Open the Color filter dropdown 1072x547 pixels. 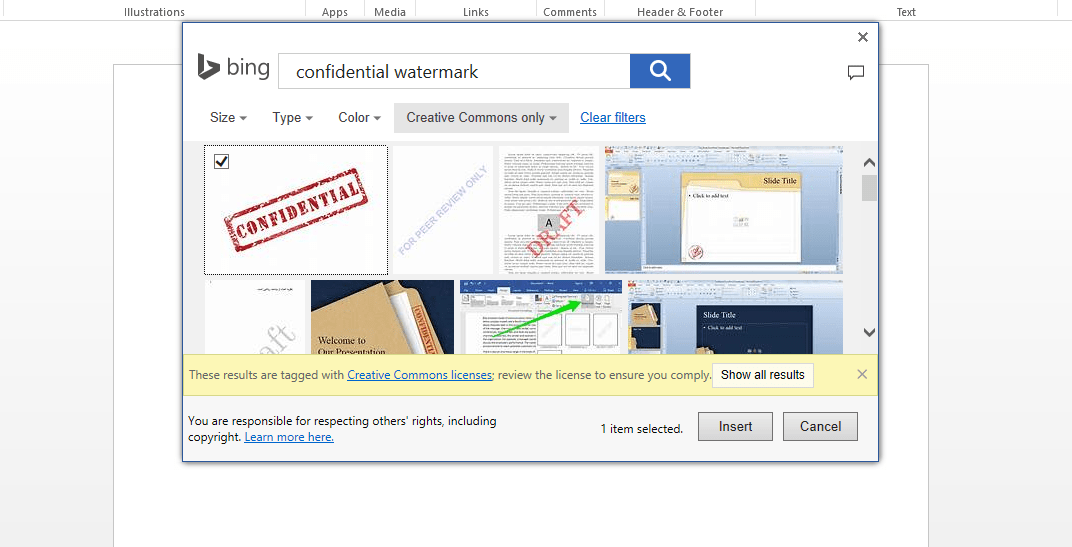pyautogui.click(x=360, y=118)
